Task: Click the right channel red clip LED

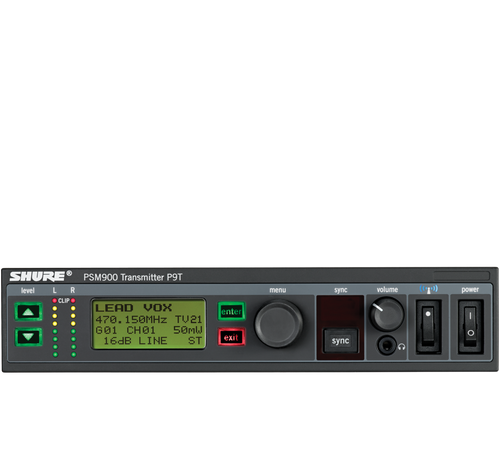Action: pos(73,301)
